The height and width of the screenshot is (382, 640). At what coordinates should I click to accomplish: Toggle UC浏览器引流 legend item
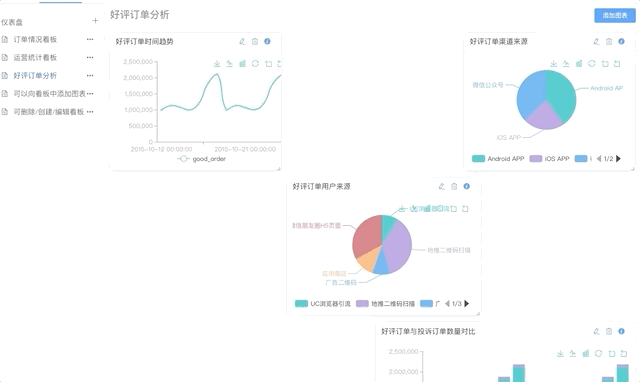tap(323, 304)
